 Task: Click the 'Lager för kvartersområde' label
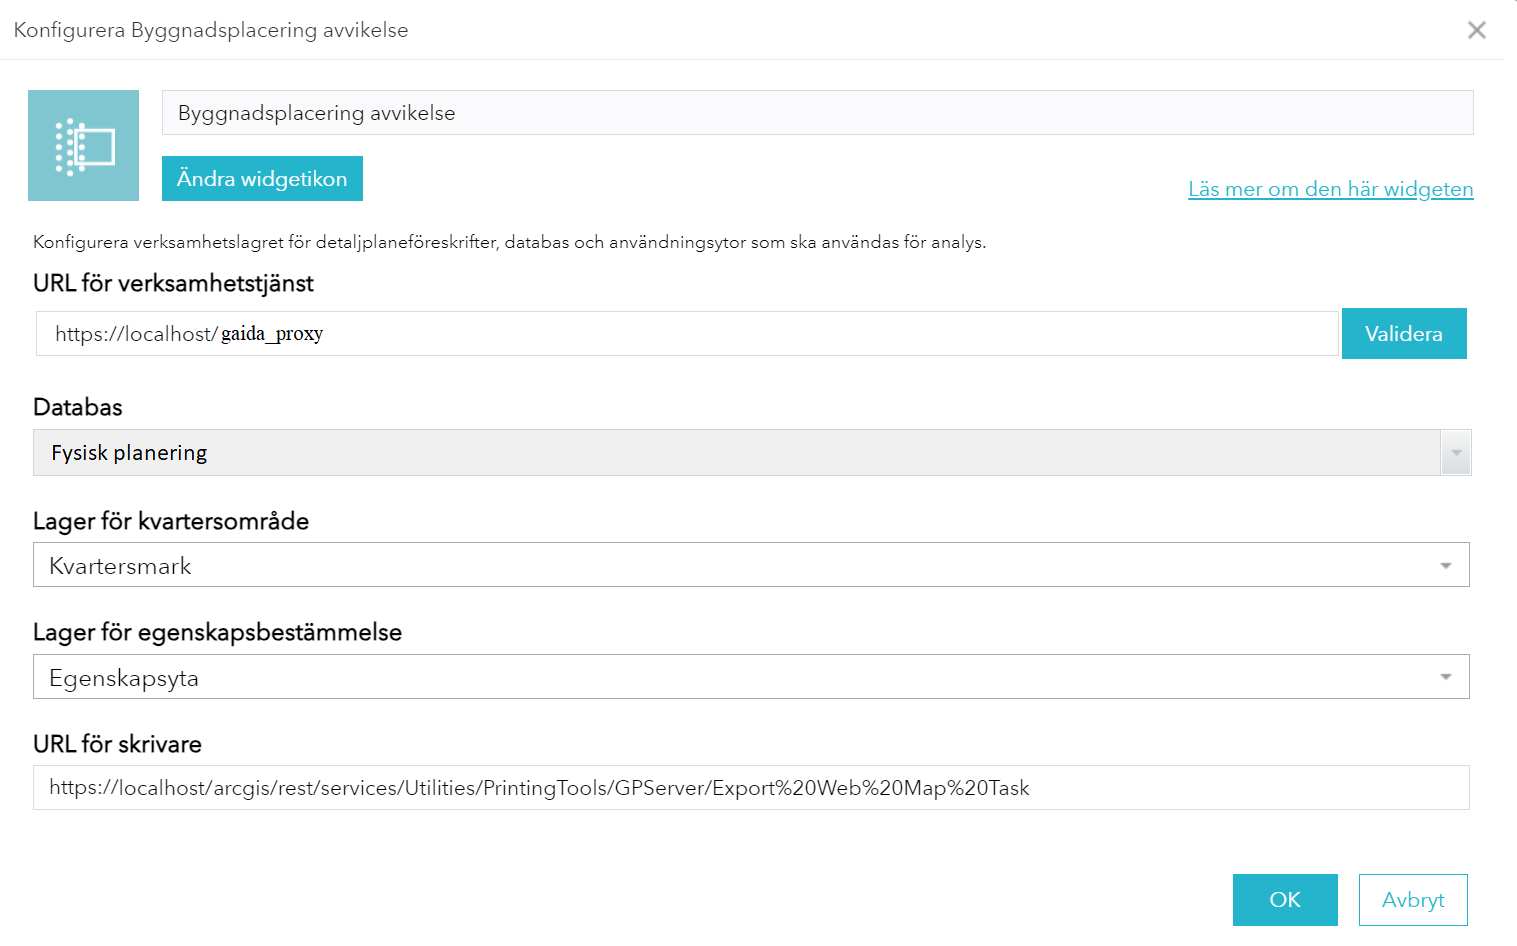pos(171,521)
